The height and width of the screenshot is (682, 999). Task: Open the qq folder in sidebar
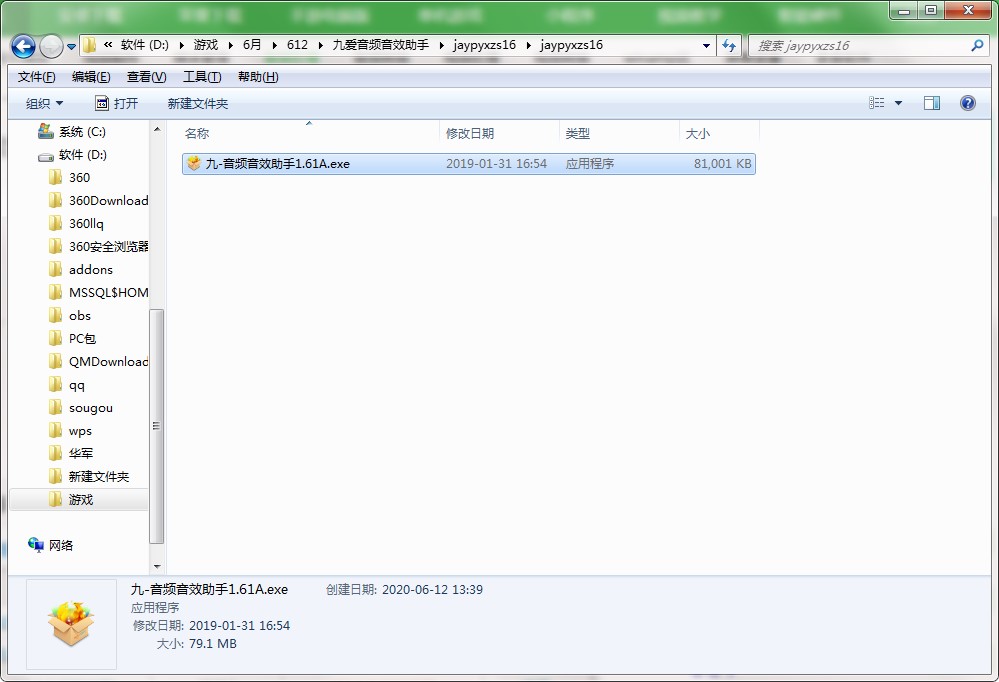pos(67,385)
